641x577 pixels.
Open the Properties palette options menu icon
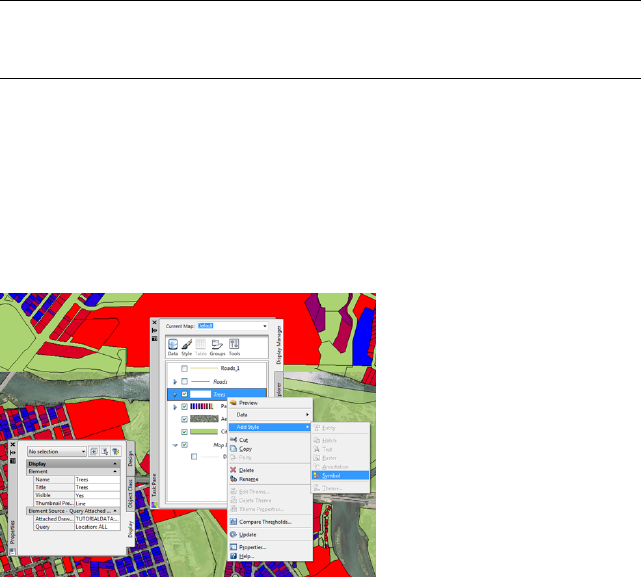[x=13, y=460]
